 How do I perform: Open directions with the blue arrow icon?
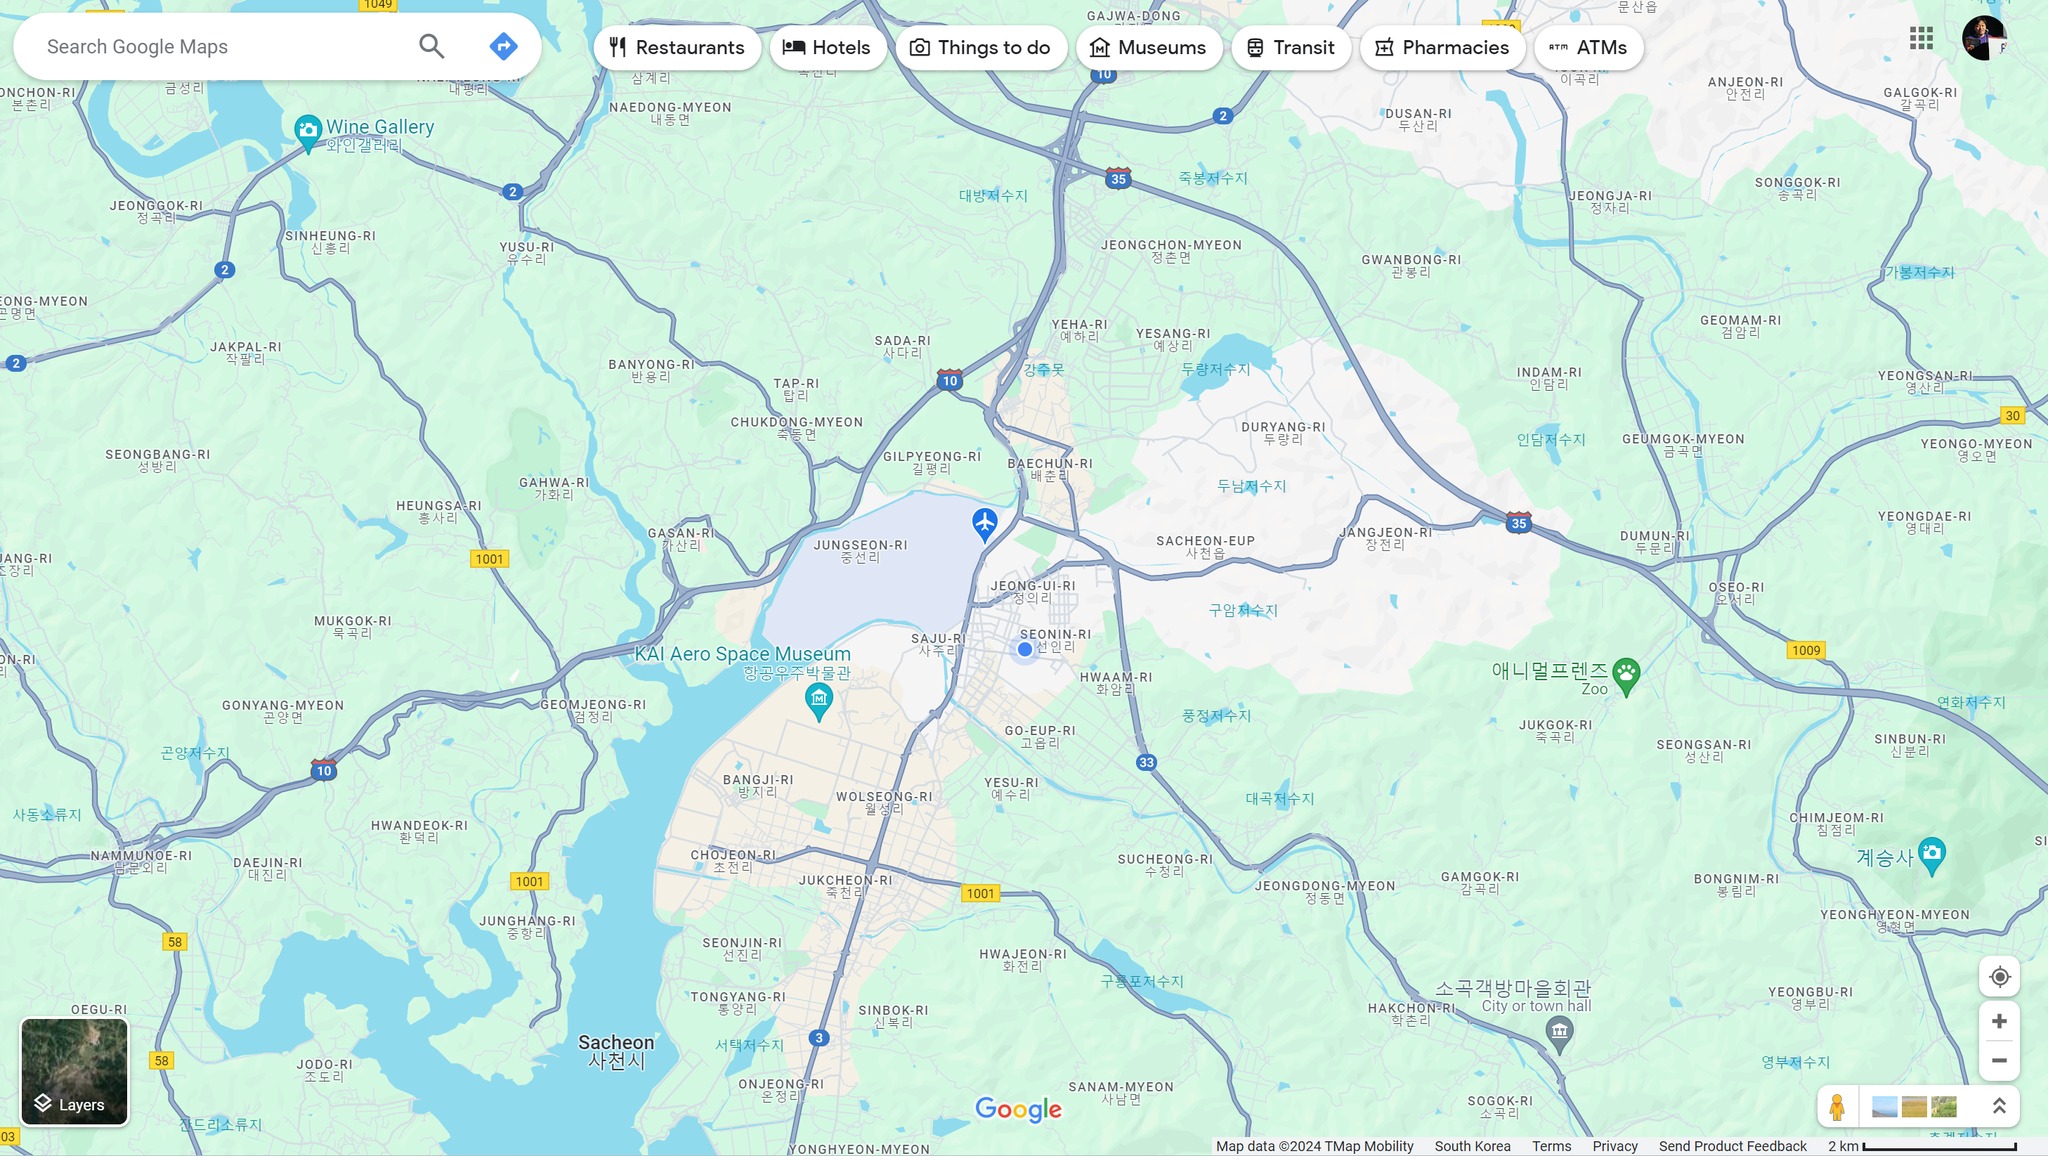[x=503, y=46]
